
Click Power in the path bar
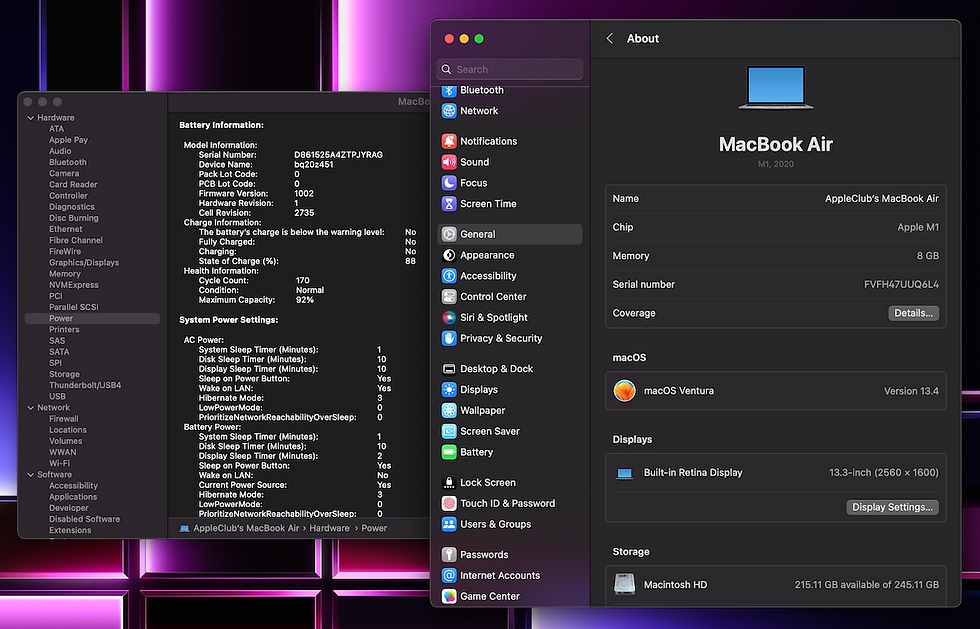click(374, 528)
